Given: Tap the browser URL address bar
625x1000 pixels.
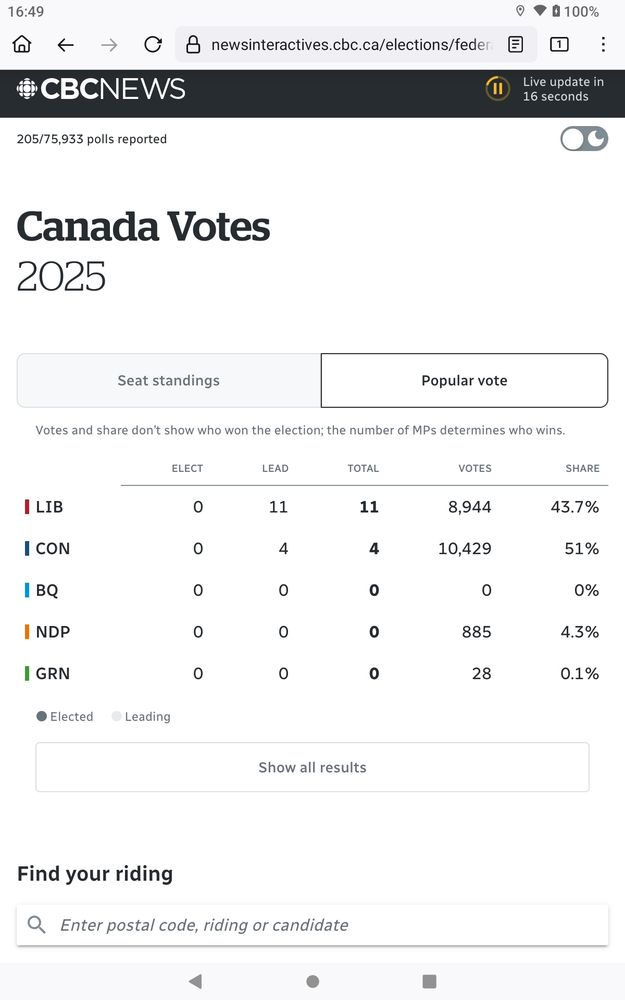Looking at the screenshot, I should click(350, 44).
